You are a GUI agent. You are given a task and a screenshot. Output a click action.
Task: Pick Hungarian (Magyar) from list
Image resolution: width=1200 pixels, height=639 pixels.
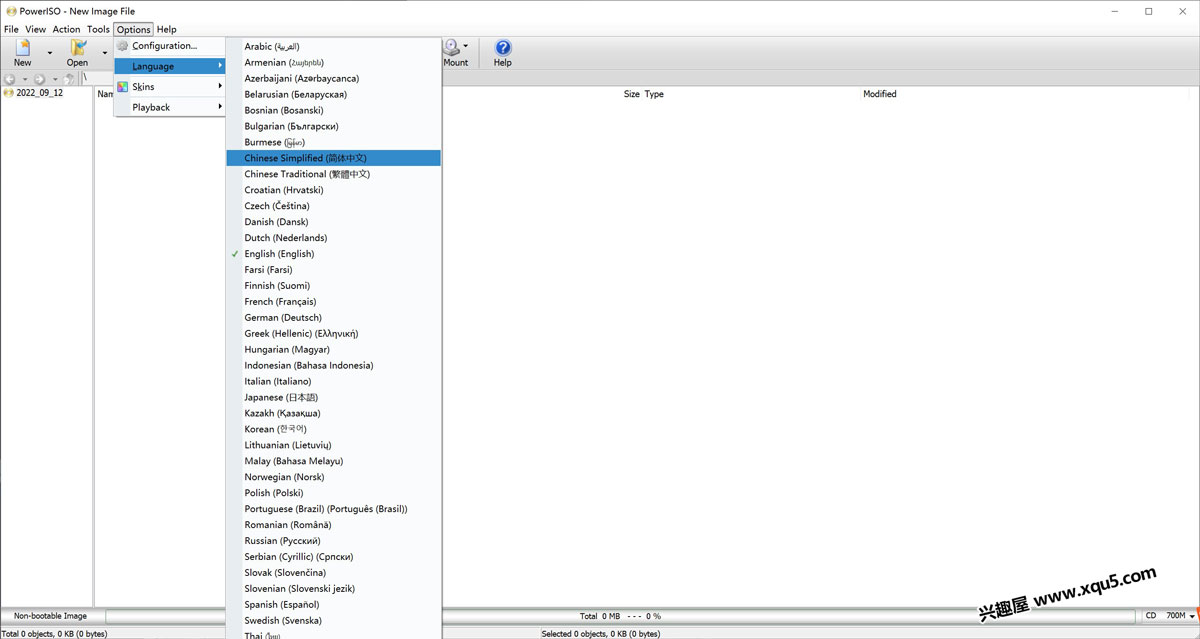334,350
